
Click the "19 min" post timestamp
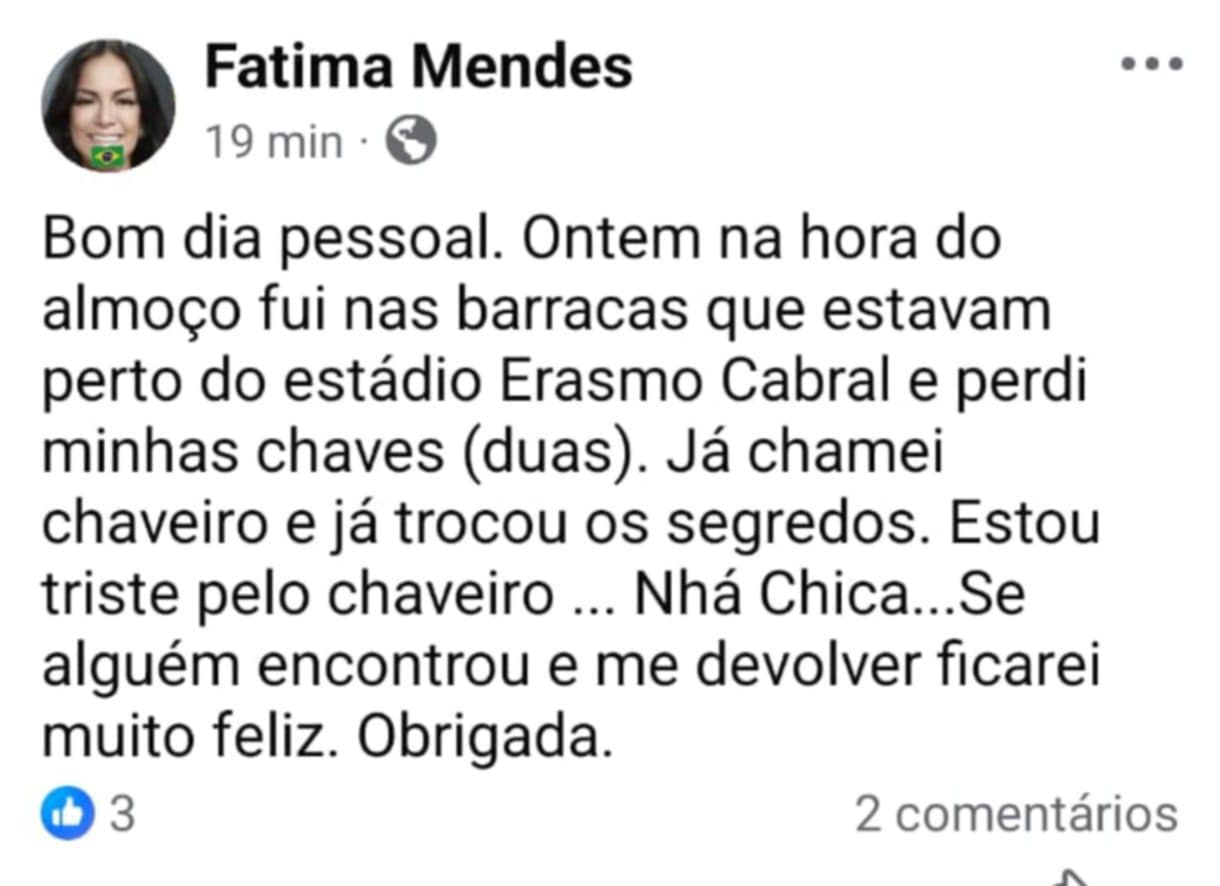coord(274,142)
